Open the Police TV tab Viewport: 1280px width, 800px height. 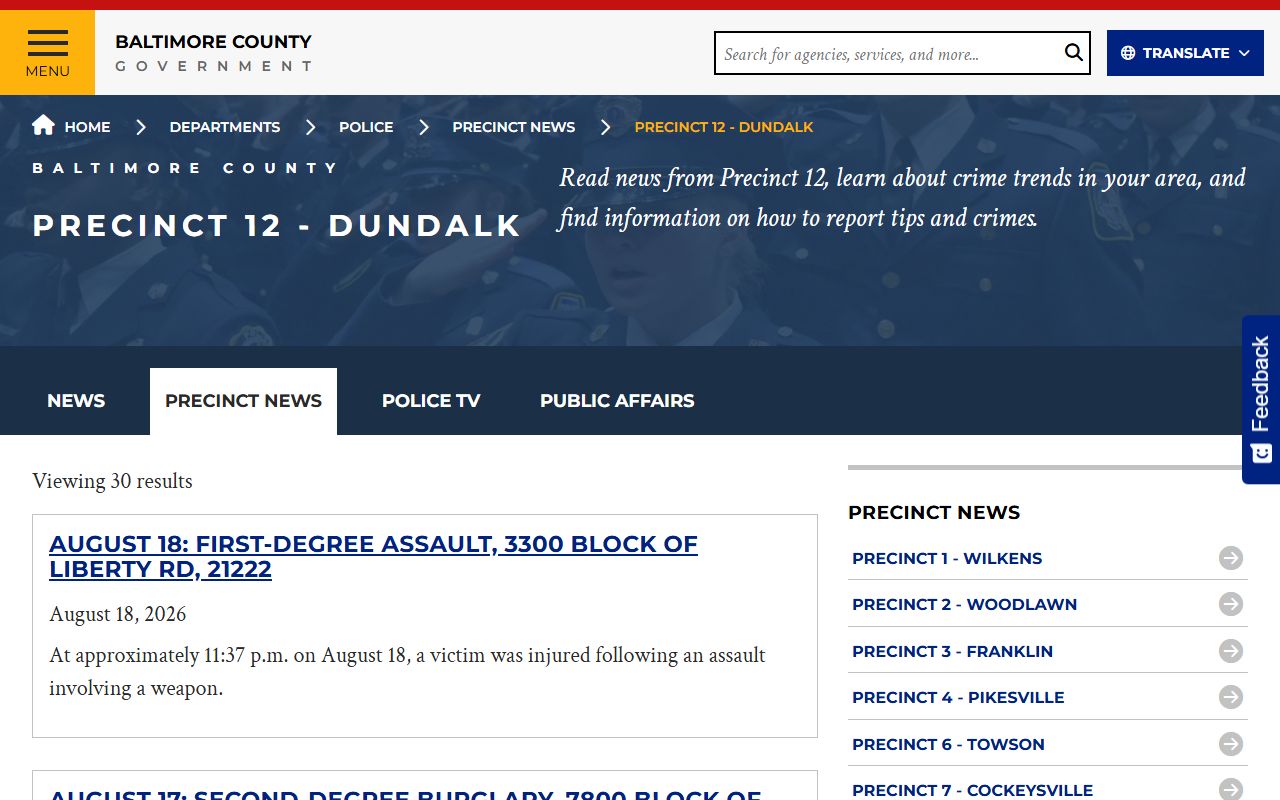tap(431, 401)
